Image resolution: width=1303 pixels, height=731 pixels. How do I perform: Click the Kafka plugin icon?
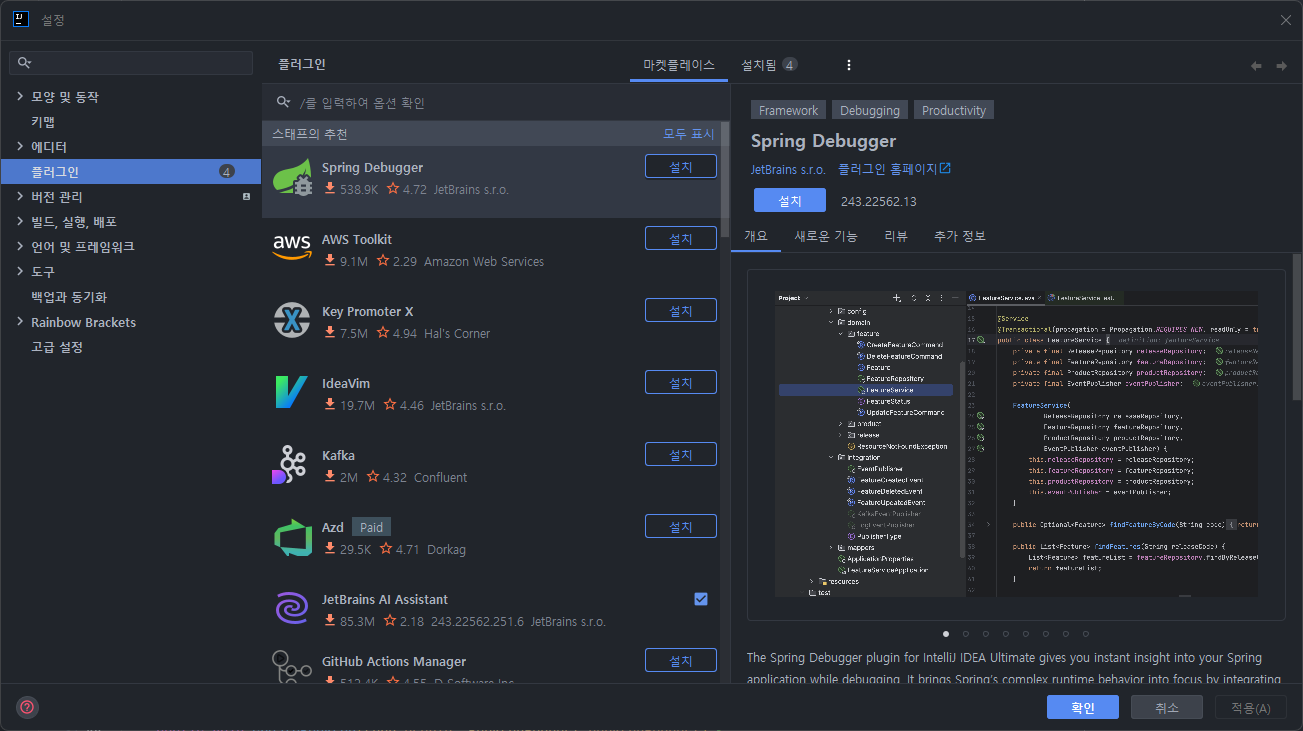tap(290, 464)
